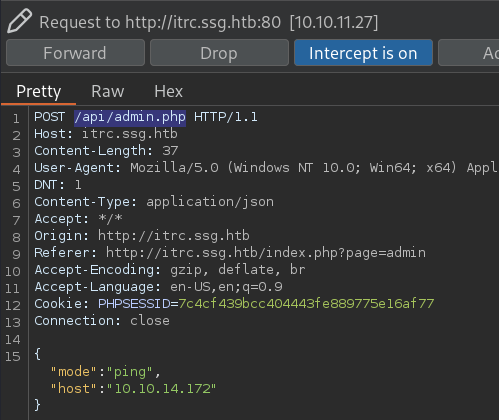Viewport: 499px width, 420px height.
Task: Click the Referer header URL
Action: (266, 253)
